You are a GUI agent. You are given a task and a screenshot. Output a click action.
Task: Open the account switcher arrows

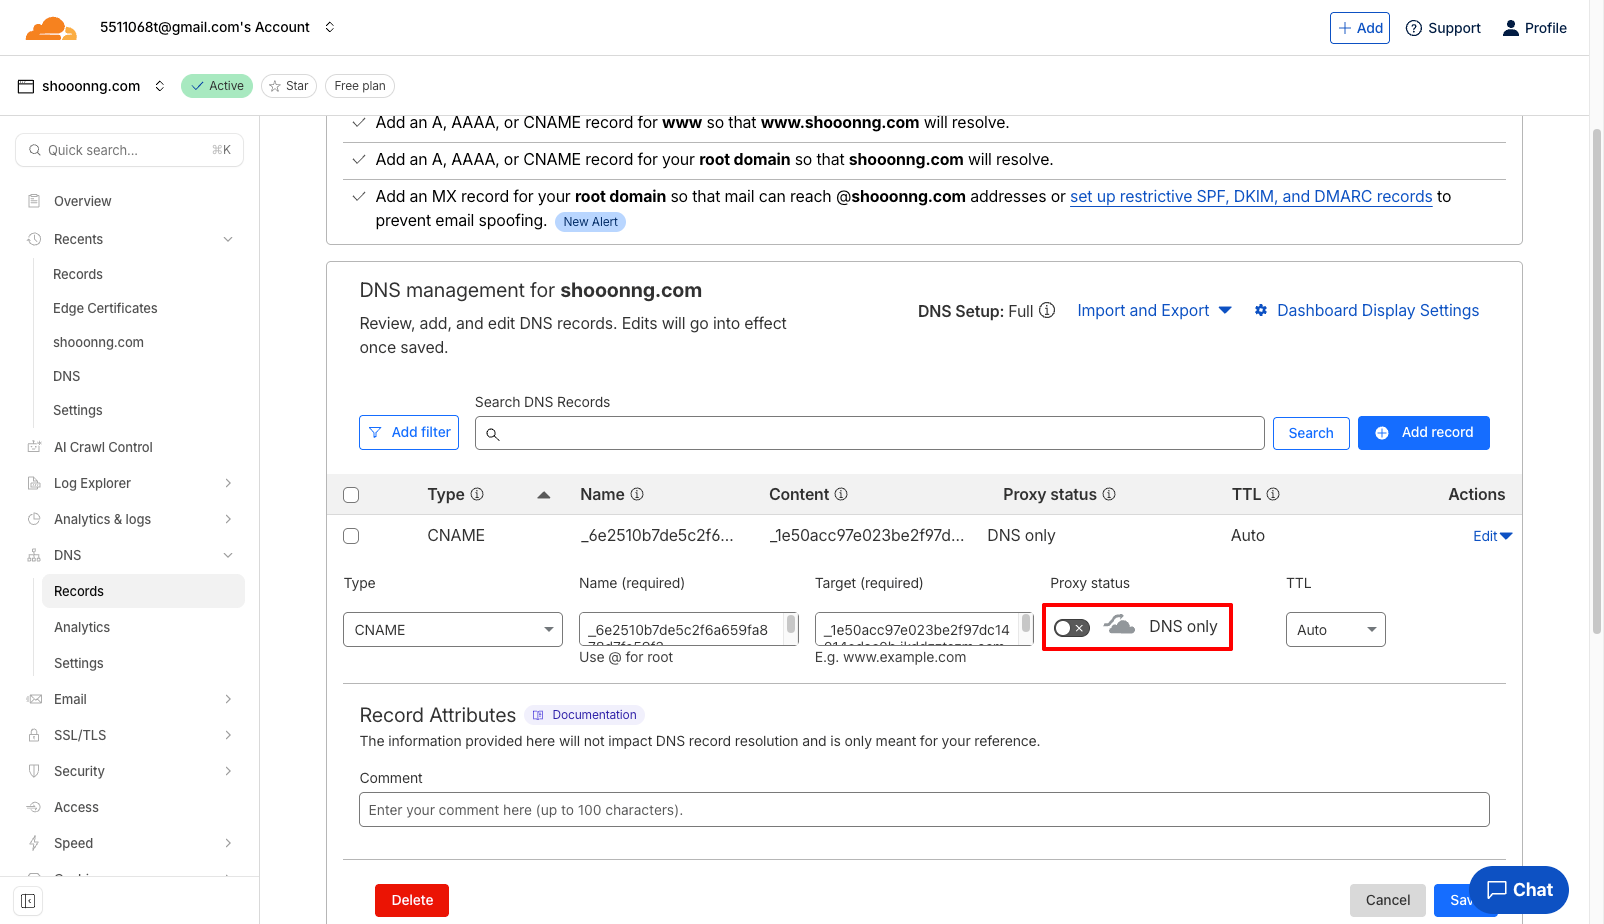[330, 27]
